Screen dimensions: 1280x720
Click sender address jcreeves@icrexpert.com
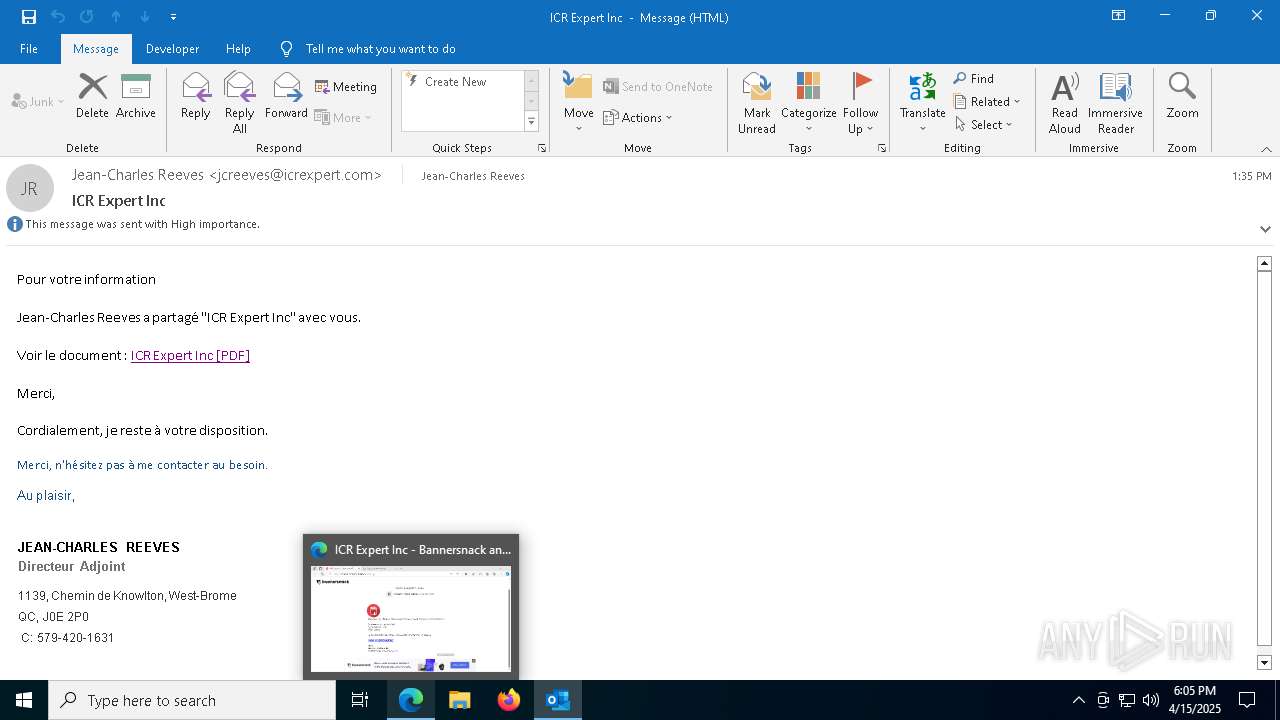pos(295,174)
